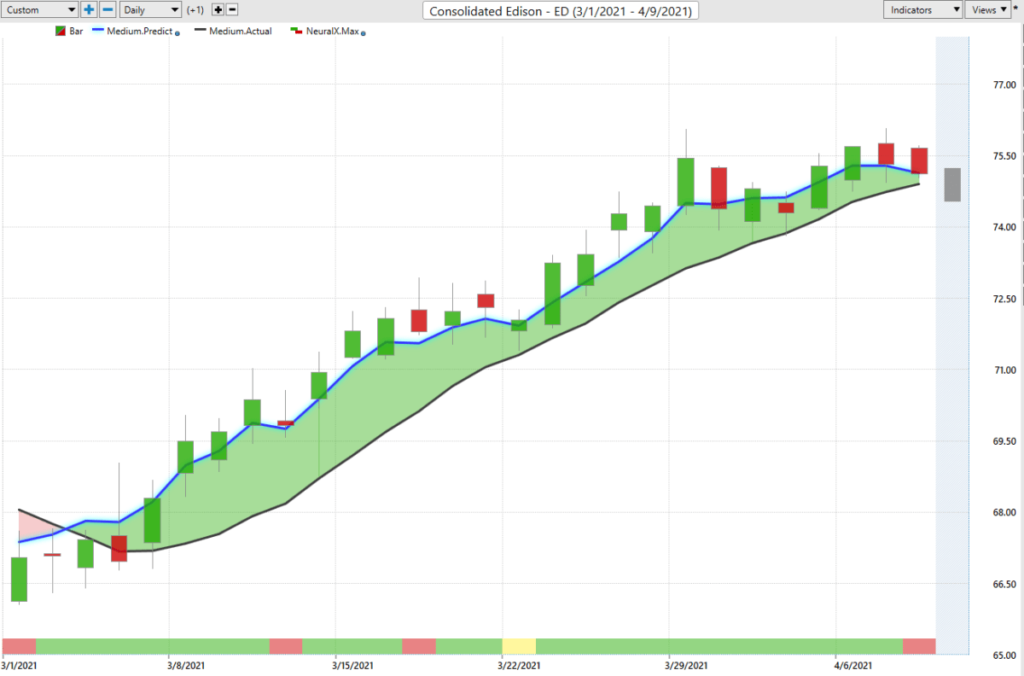Open the Custom range dropdown
This screenshot has width=1024, height=676.
(x=40, y=10)
